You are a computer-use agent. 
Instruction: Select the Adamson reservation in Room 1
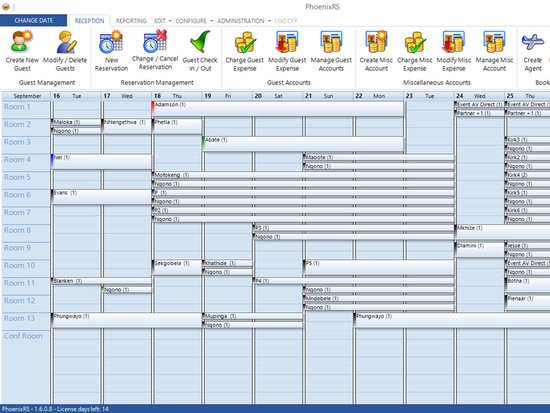[x=278, y=109]
